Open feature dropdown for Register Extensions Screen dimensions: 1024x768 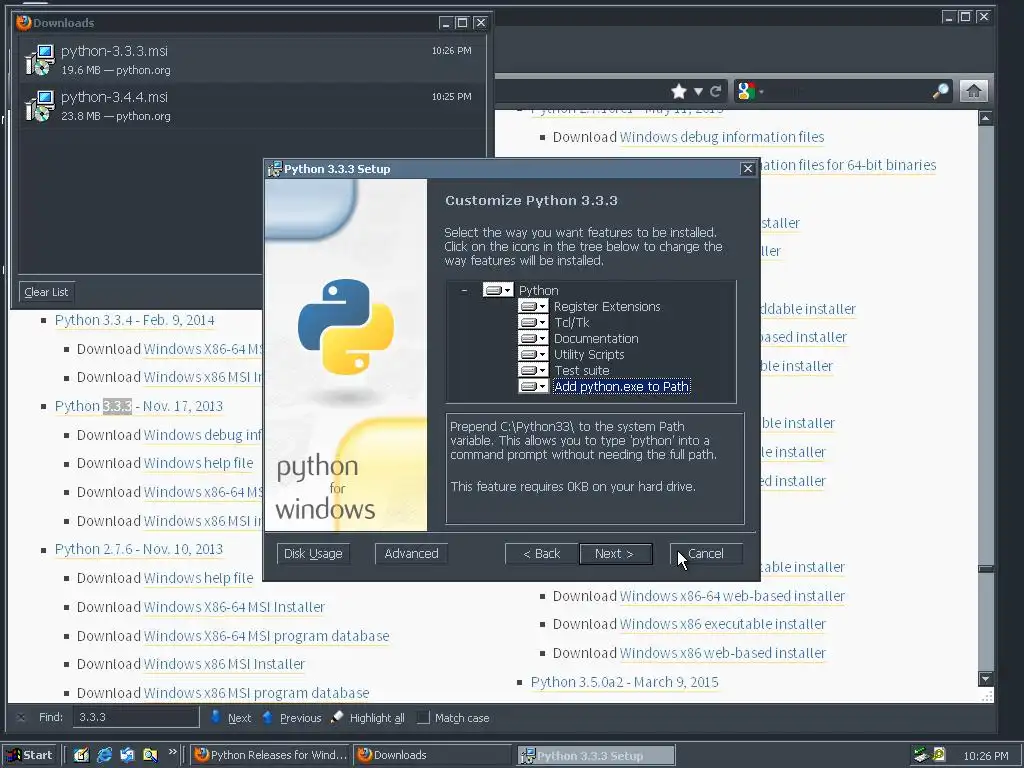coord(533,306)
